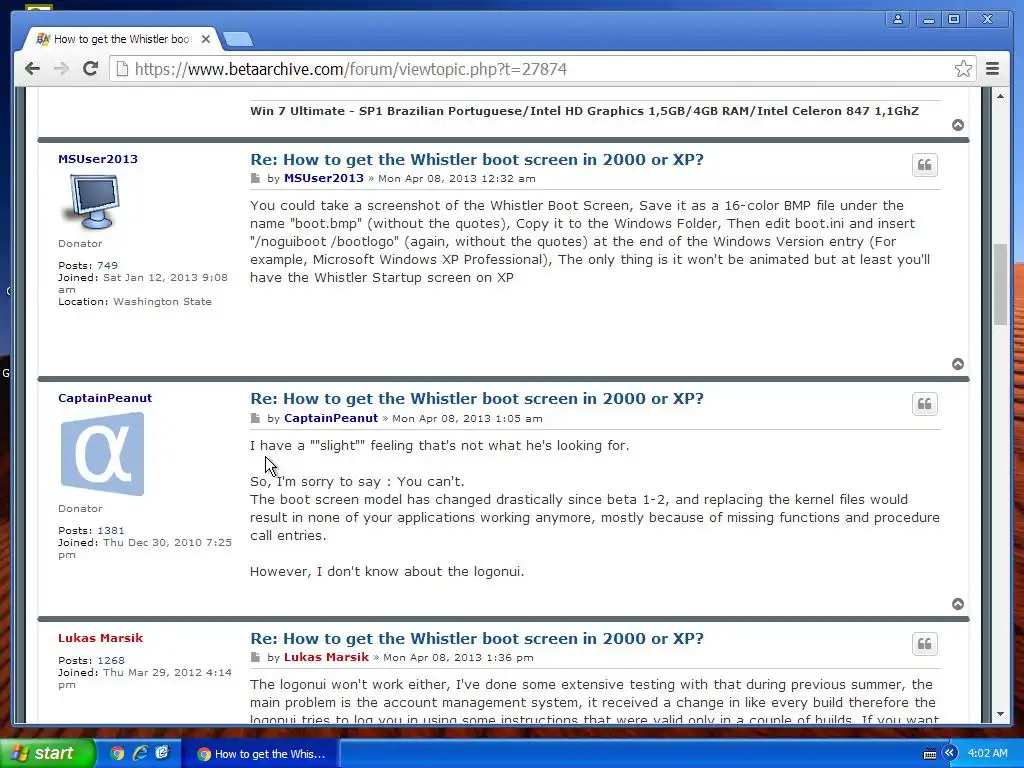Open the on-screen keyboard tray icon
The width and height of the screenshot is (1024, 768).
coord(930,754)
